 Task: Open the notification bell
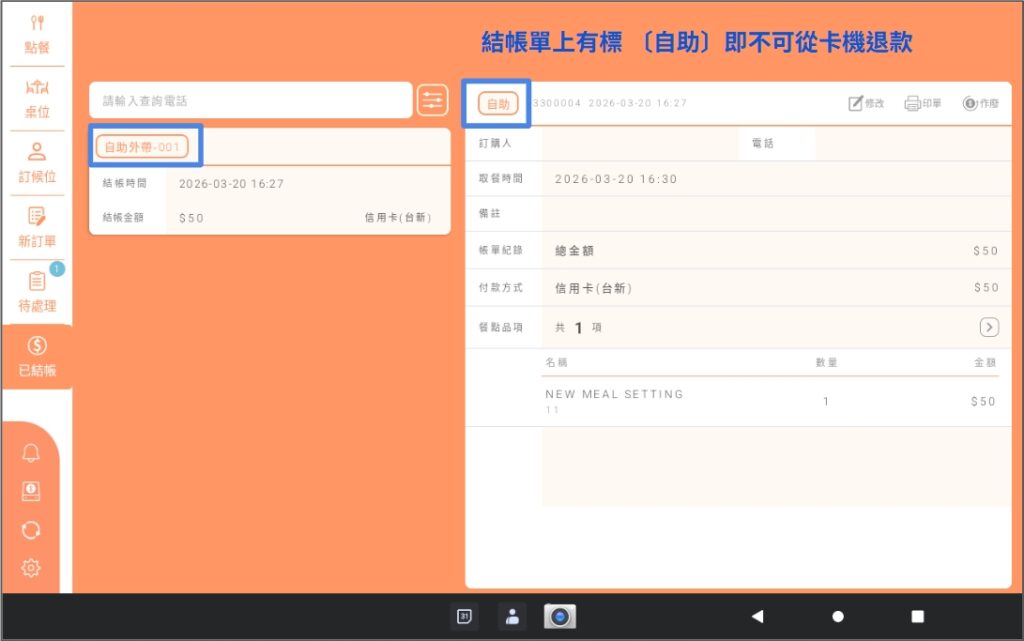[x=31, y=452]
